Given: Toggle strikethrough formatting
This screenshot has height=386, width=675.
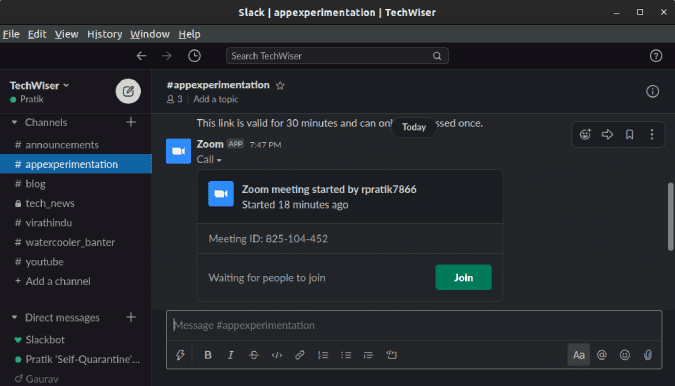Looking at the screenshot, I should point(254,355).
